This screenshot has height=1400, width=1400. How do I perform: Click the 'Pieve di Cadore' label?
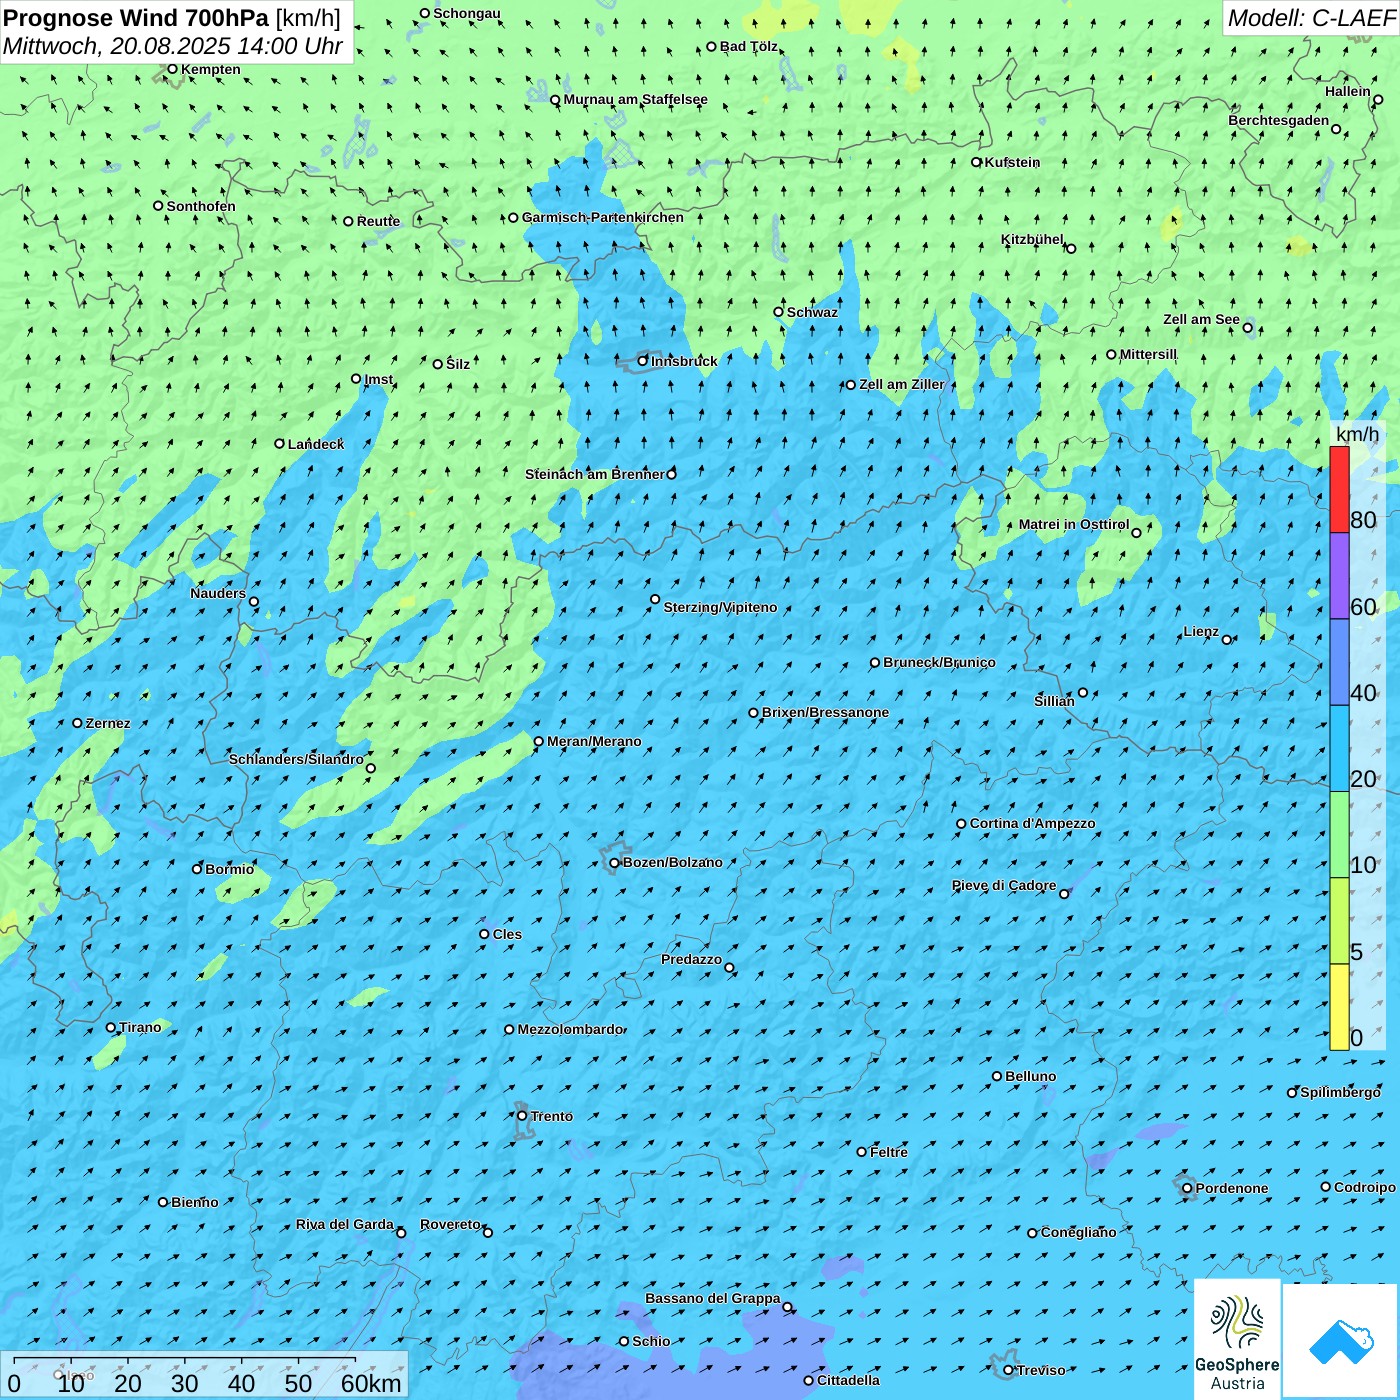[1004, 885]
